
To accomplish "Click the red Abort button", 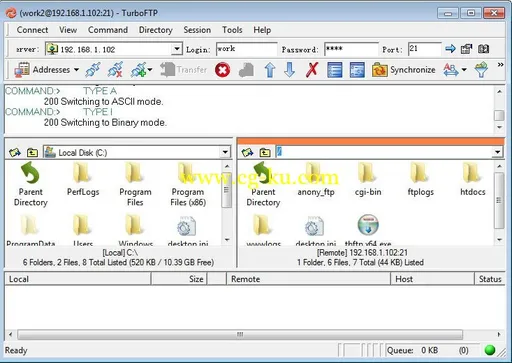I will [x=222, y=70].
